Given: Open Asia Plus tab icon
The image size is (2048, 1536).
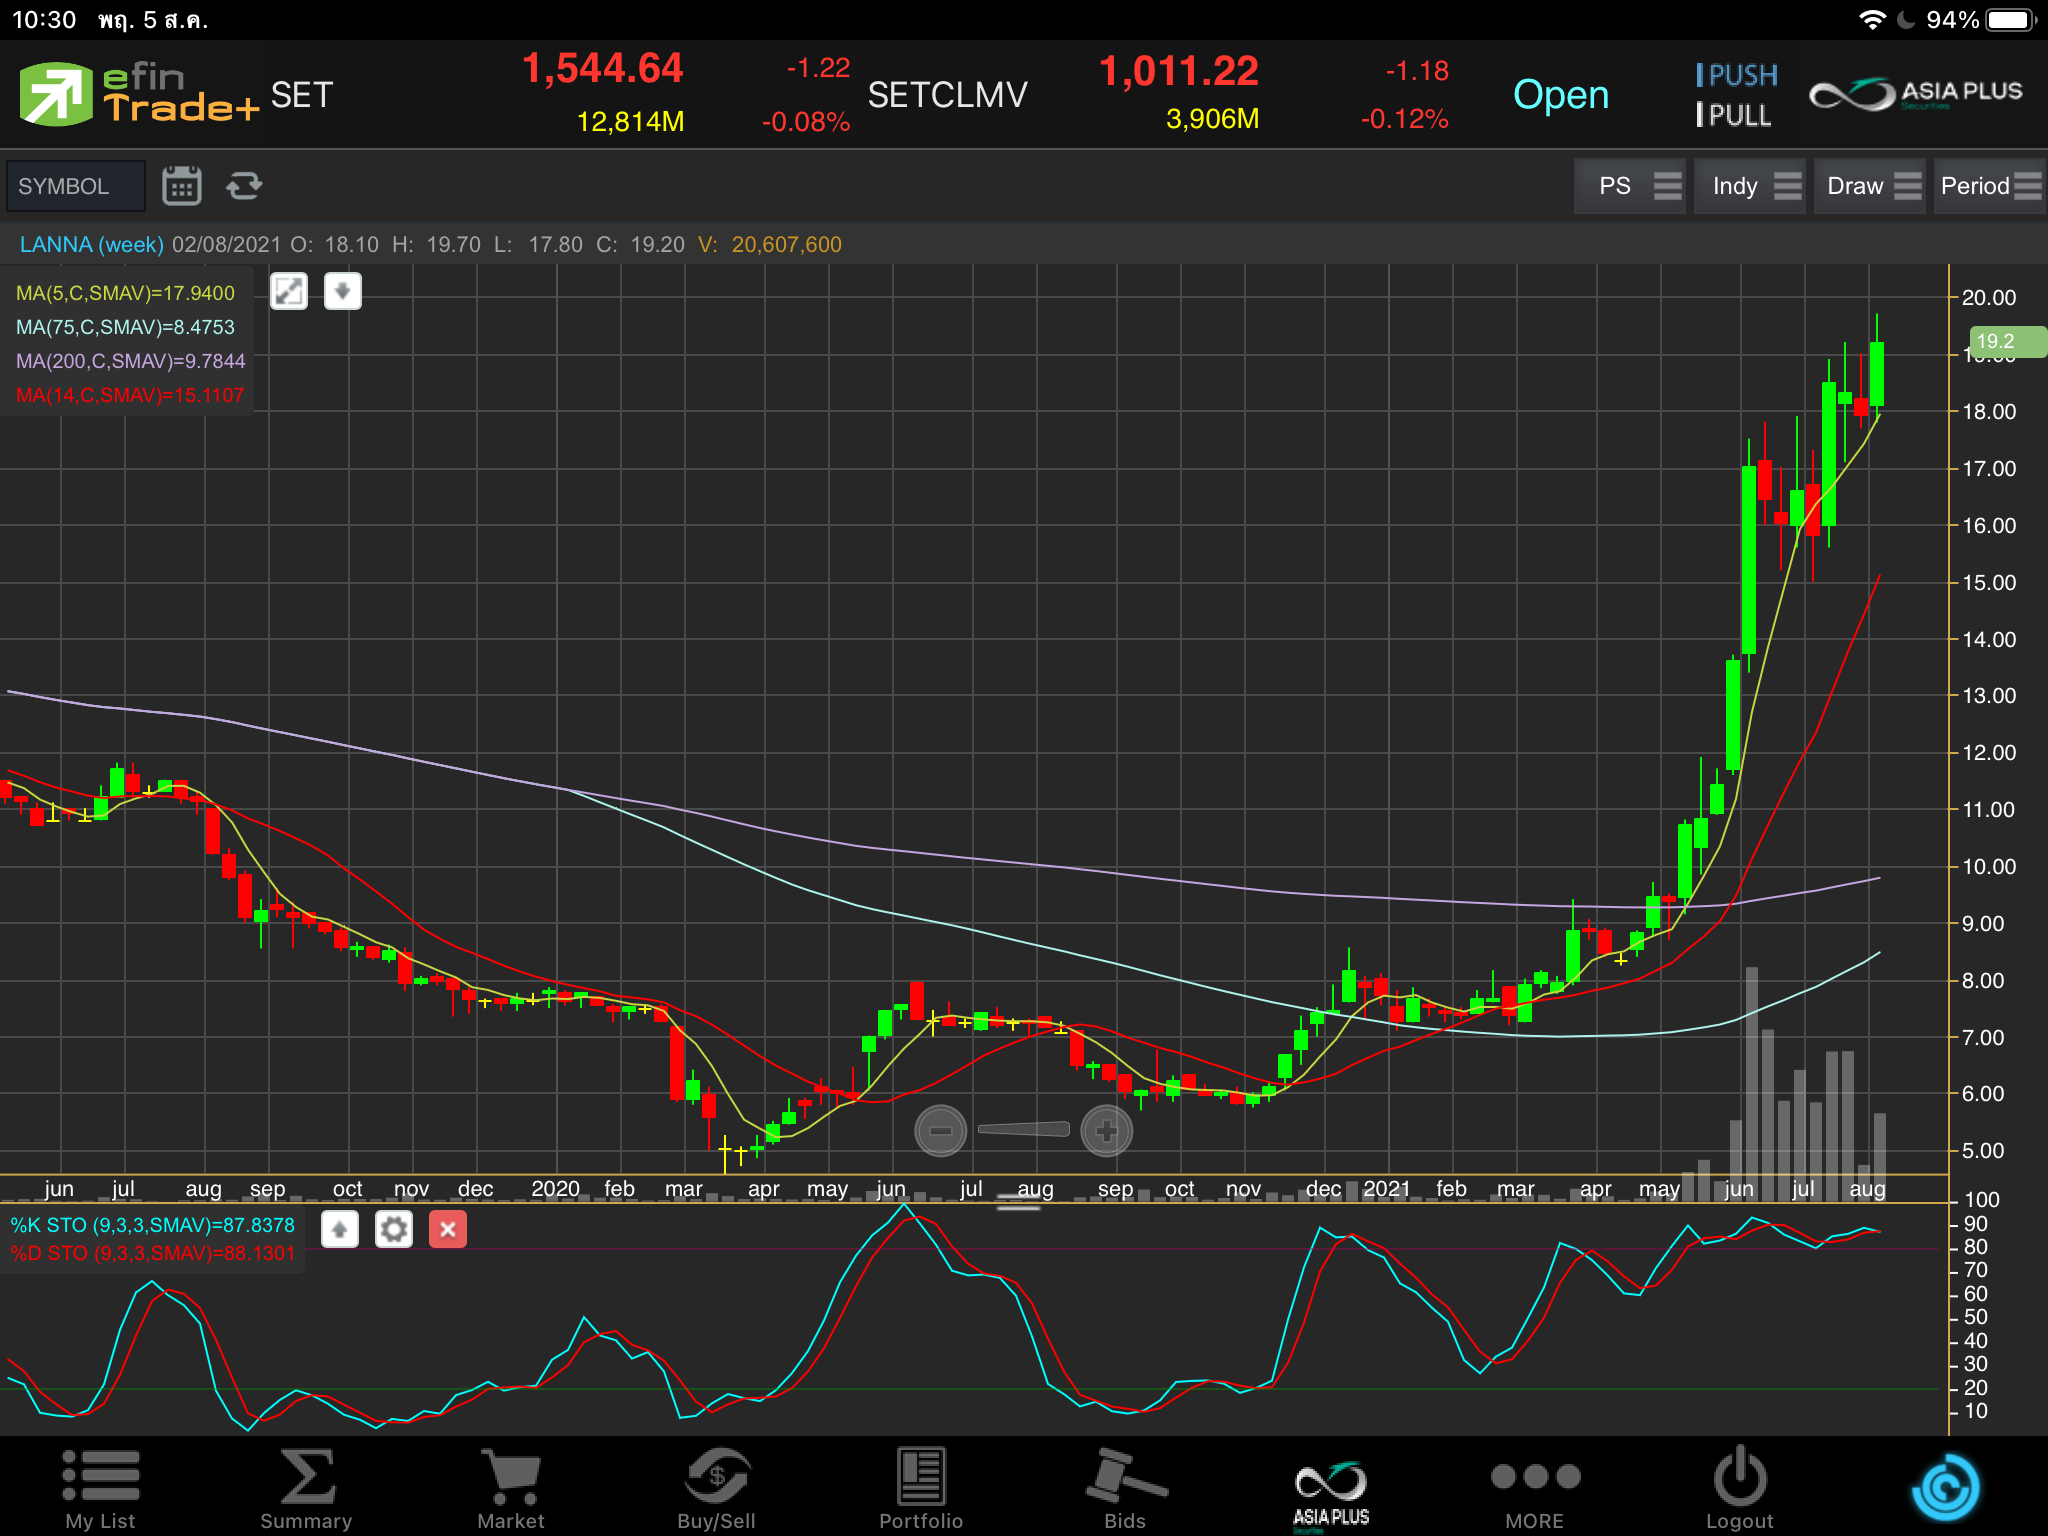Looking at the screenshot, I should [x=1331, y=1495].
